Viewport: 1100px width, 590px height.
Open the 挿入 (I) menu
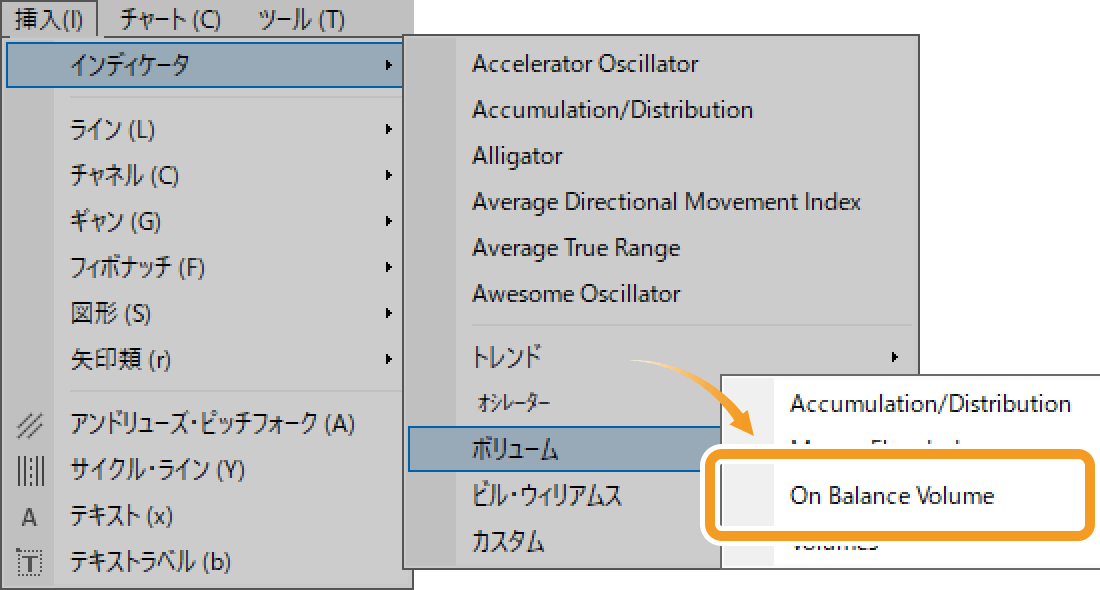pos(49,19)
